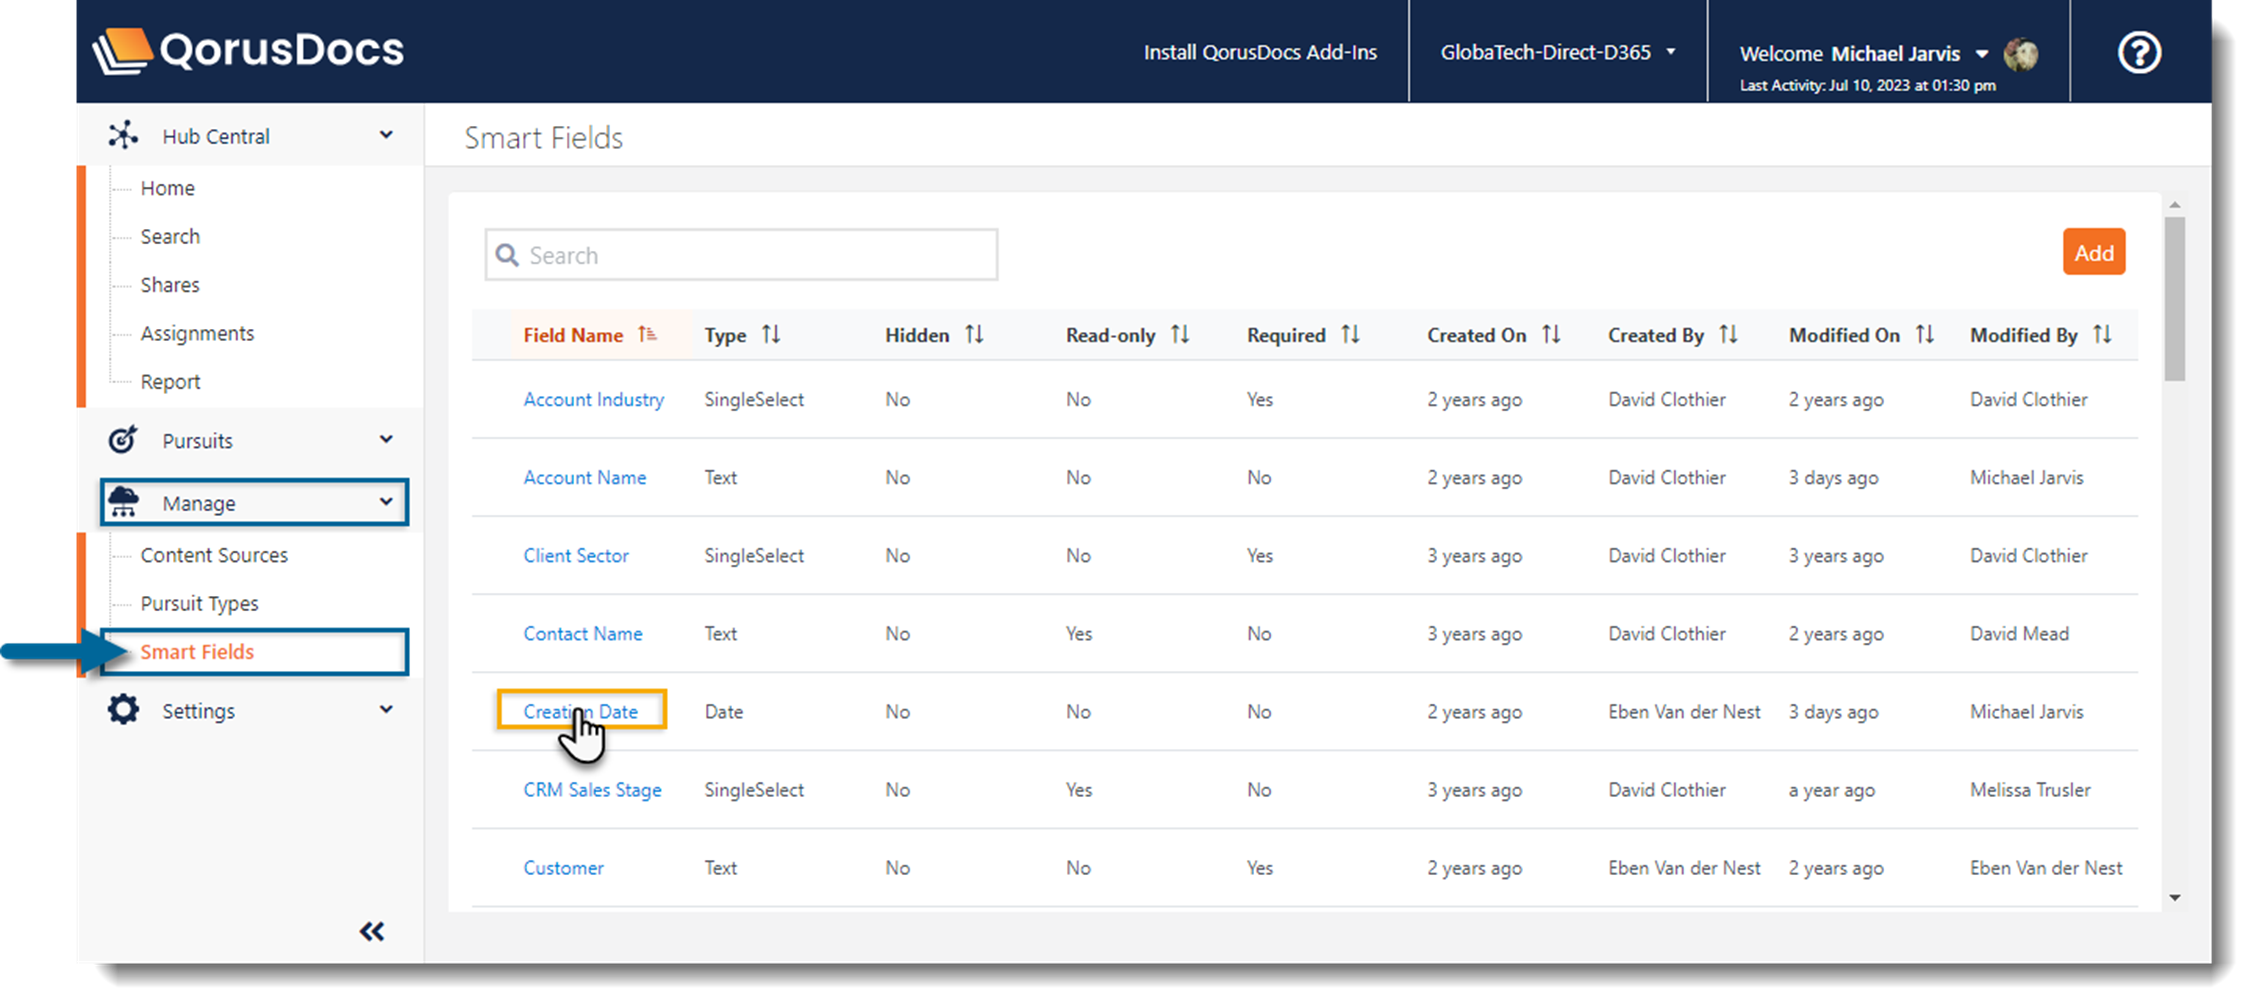
Task: Click the Search input field
Action: tap(741, 255)
